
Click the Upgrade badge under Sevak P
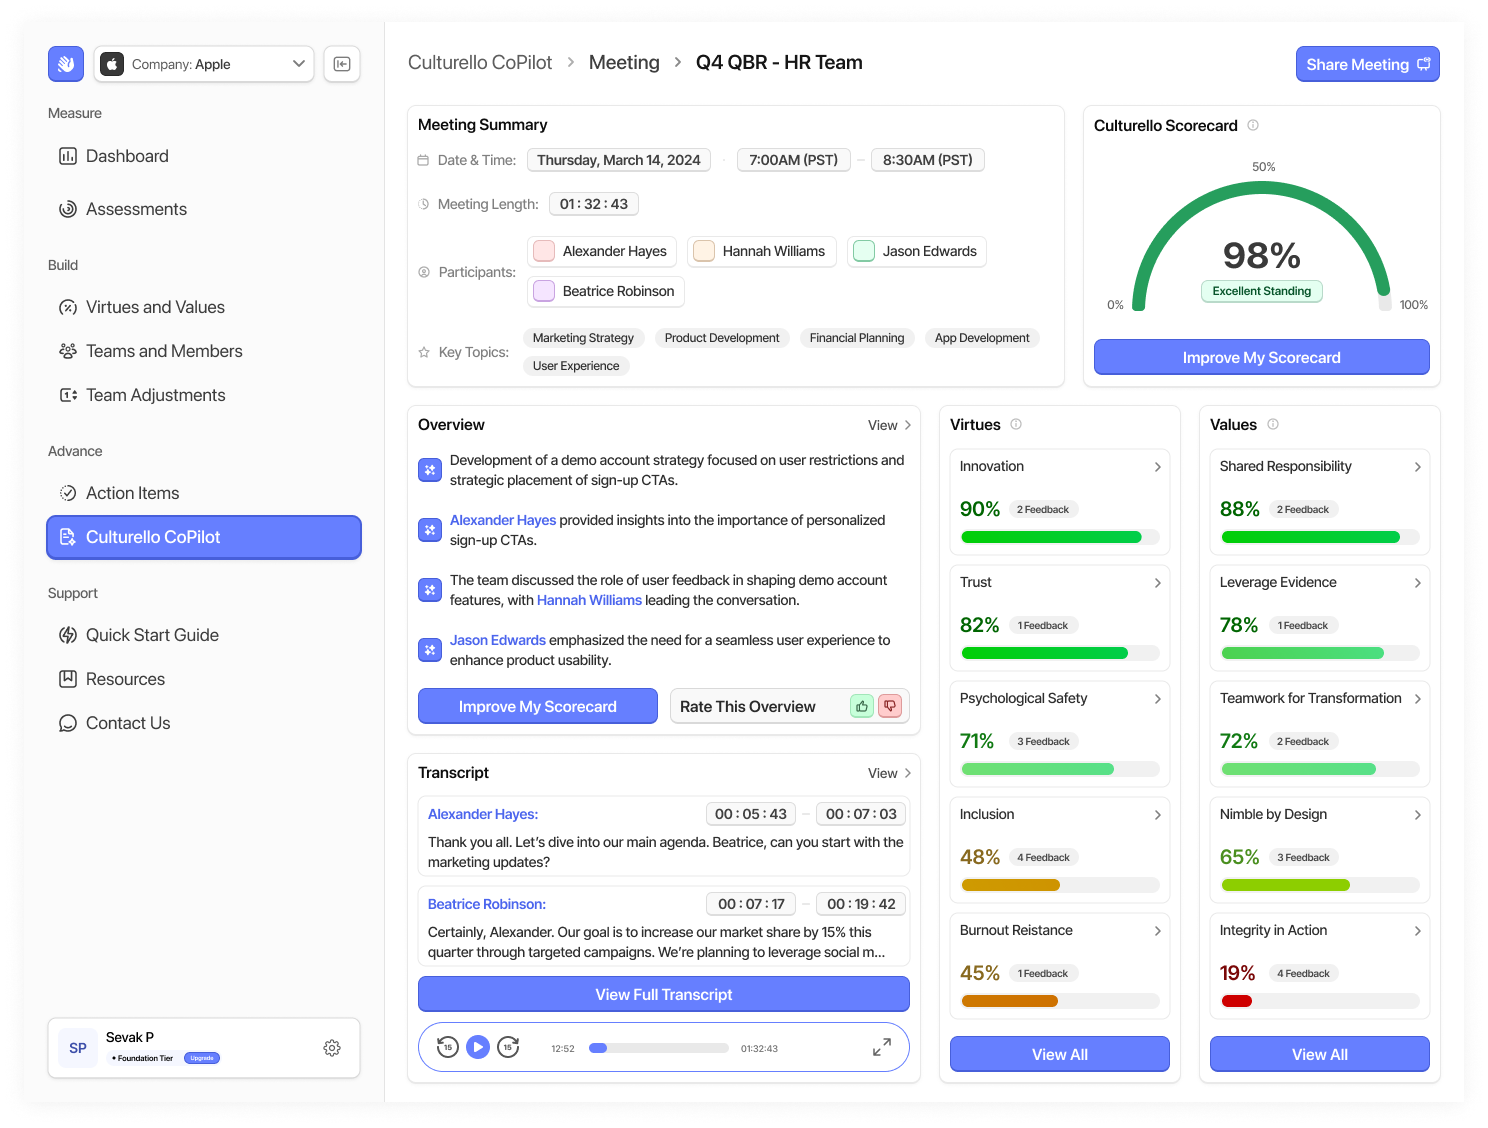coord(202,1058)
